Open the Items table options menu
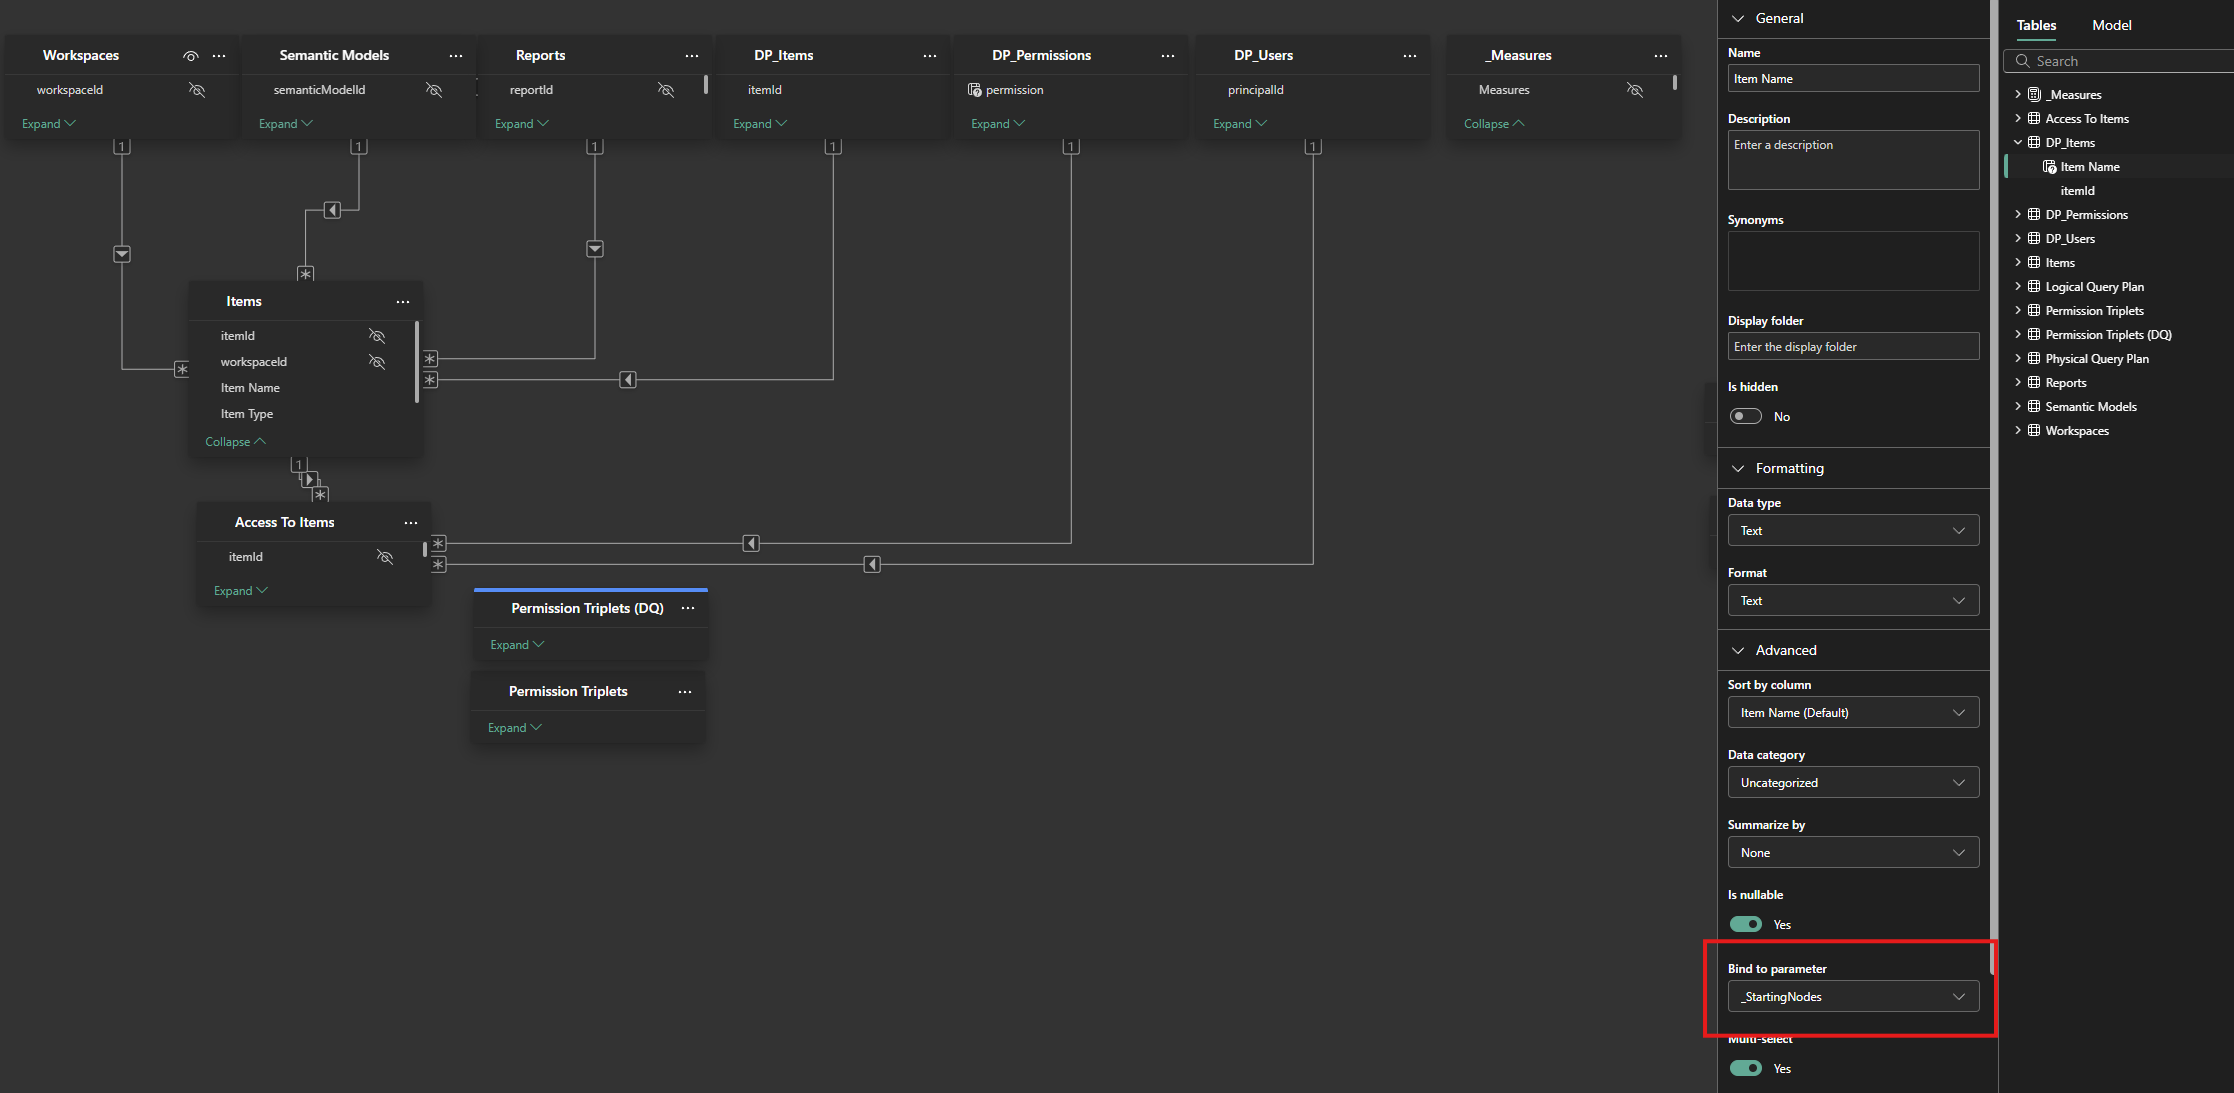Screen dimensions: 2234x1093 (x=403, y=301)
